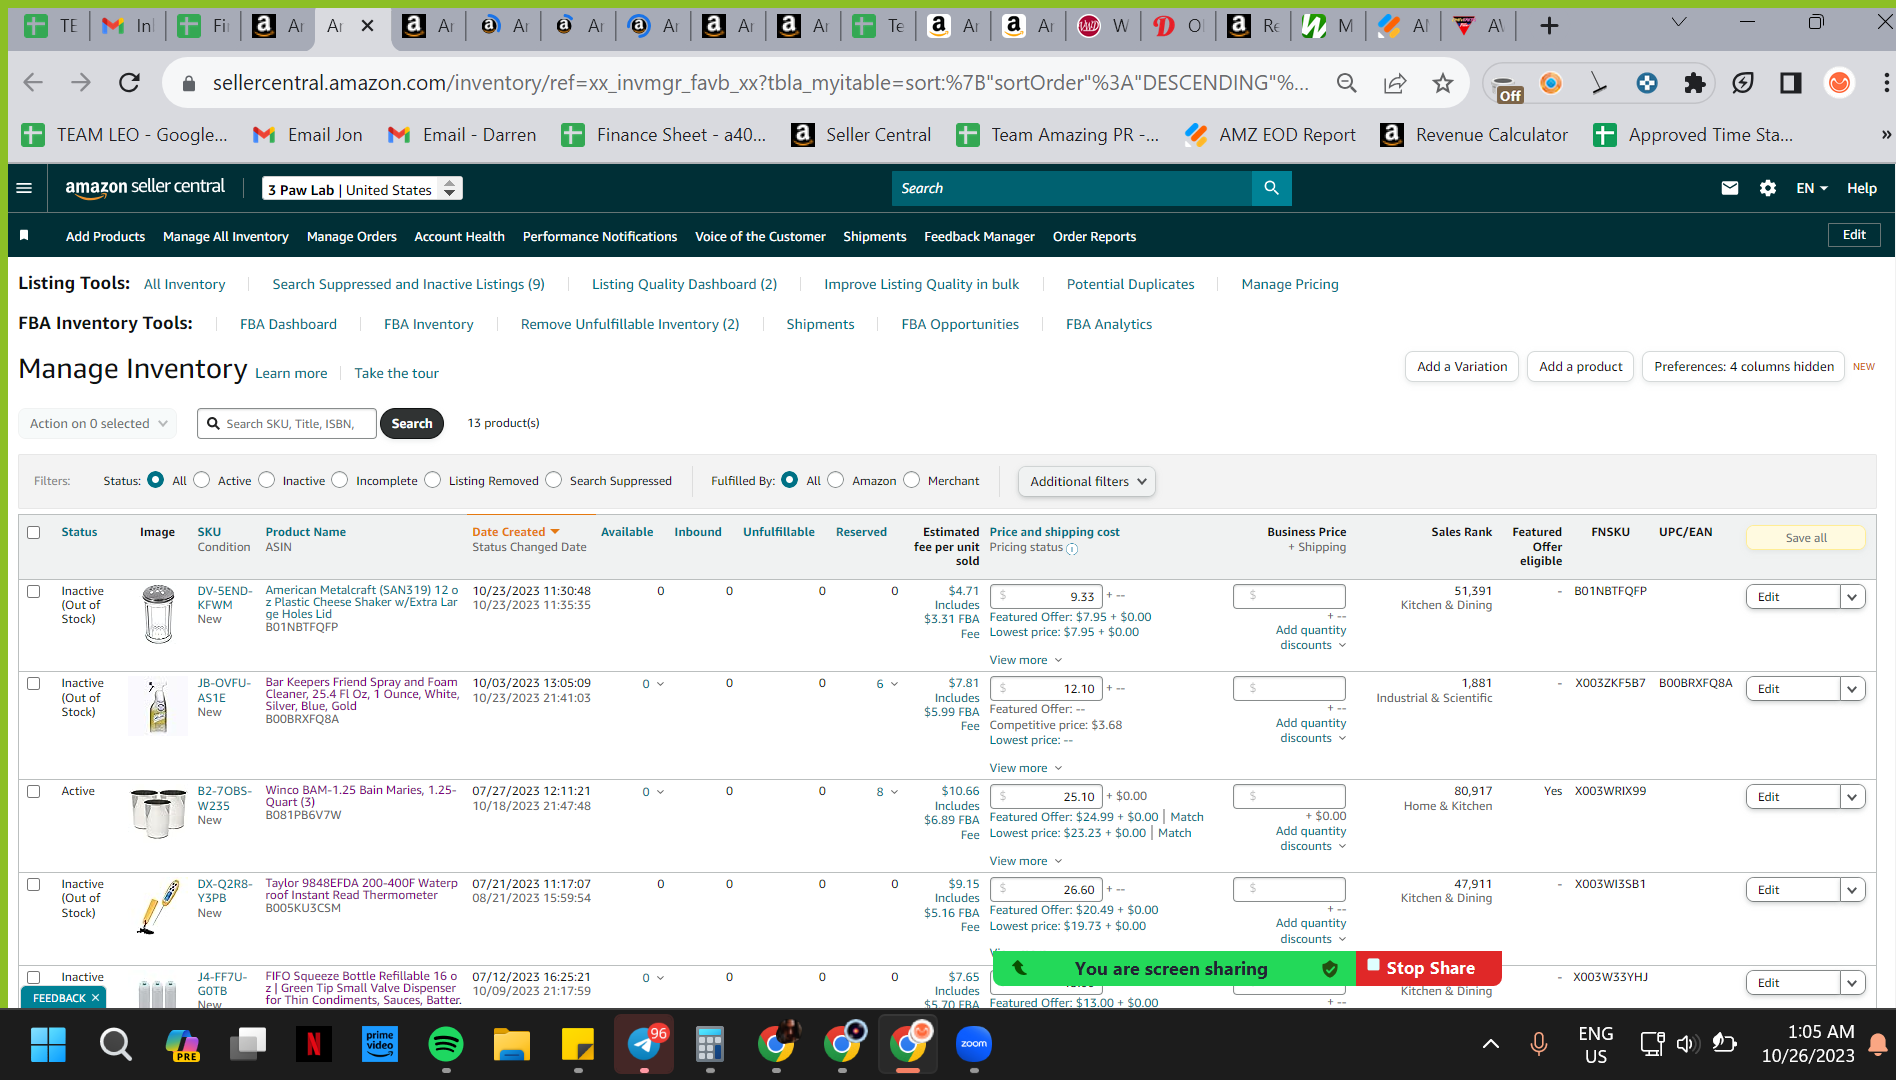The height and width of the screenshot is (1080, 1896).
Task: Click the share page icon in address bar
Action: tap(1395, 83)
